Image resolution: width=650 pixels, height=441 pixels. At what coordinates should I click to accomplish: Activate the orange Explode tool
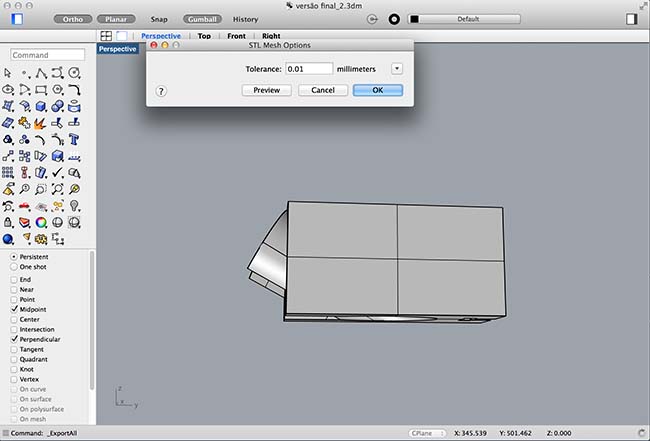click(x=40, y=123)
